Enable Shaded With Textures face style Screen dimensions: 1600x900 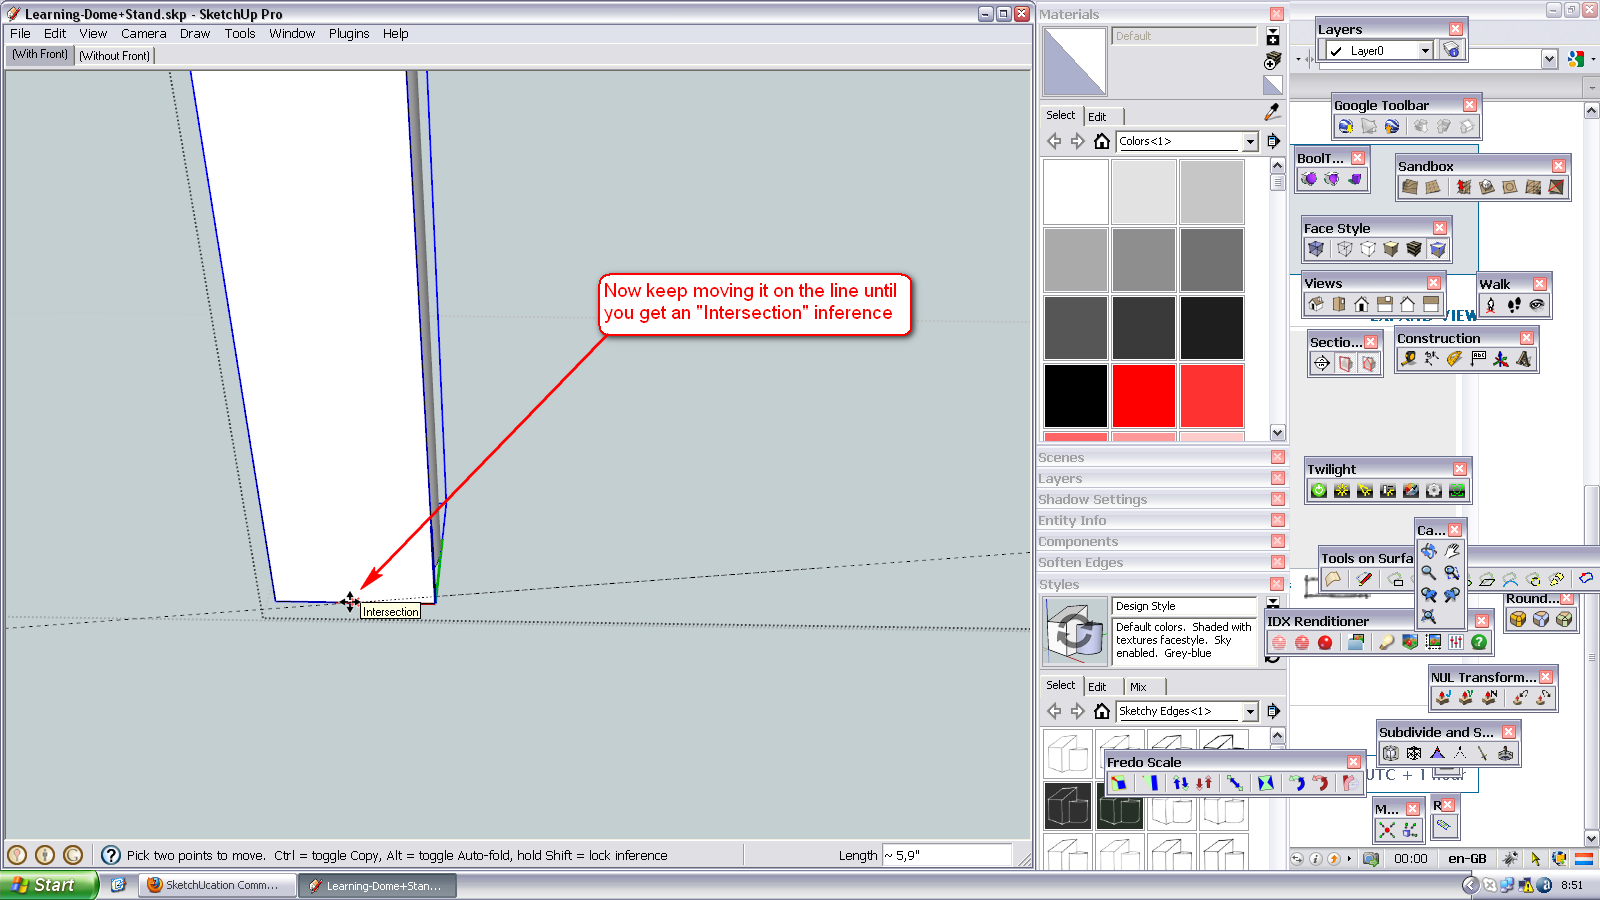1414,249
